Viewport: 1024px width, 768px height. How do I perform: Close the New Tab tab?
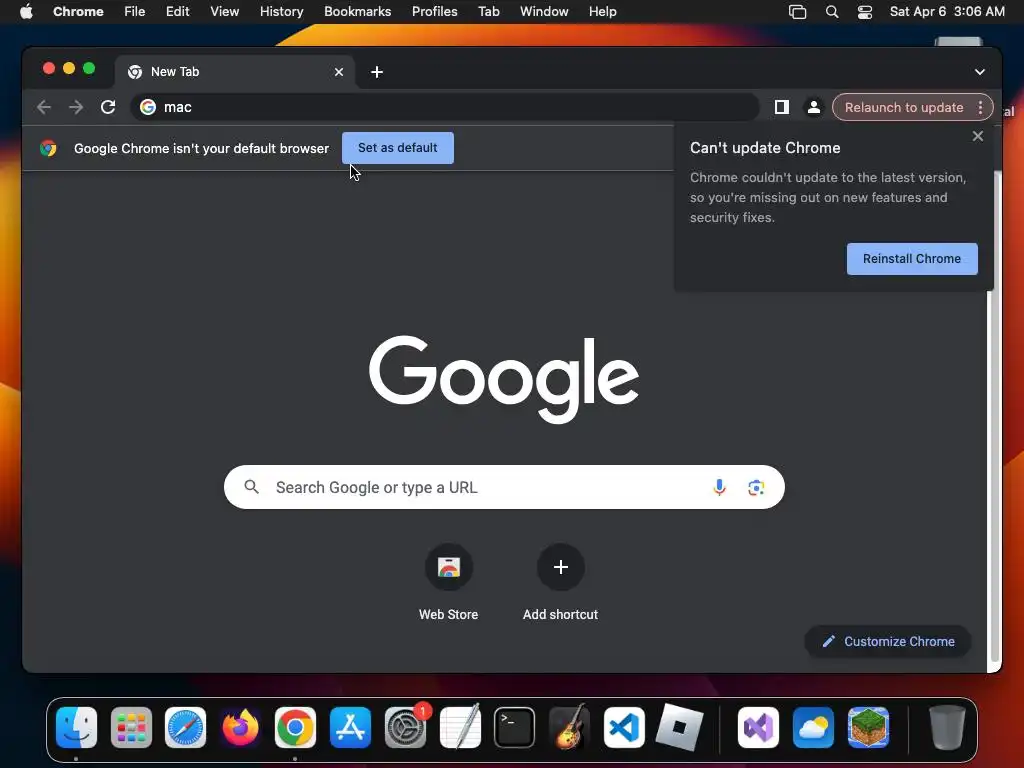(339, 72)
